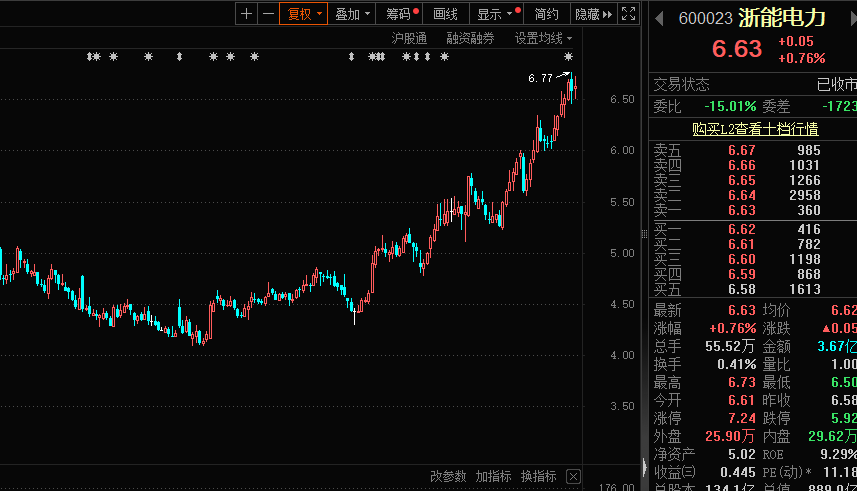Hide the side panel using 隐藏 arrows
This screenshot has width=857, height=491.
tap(593, 14)
